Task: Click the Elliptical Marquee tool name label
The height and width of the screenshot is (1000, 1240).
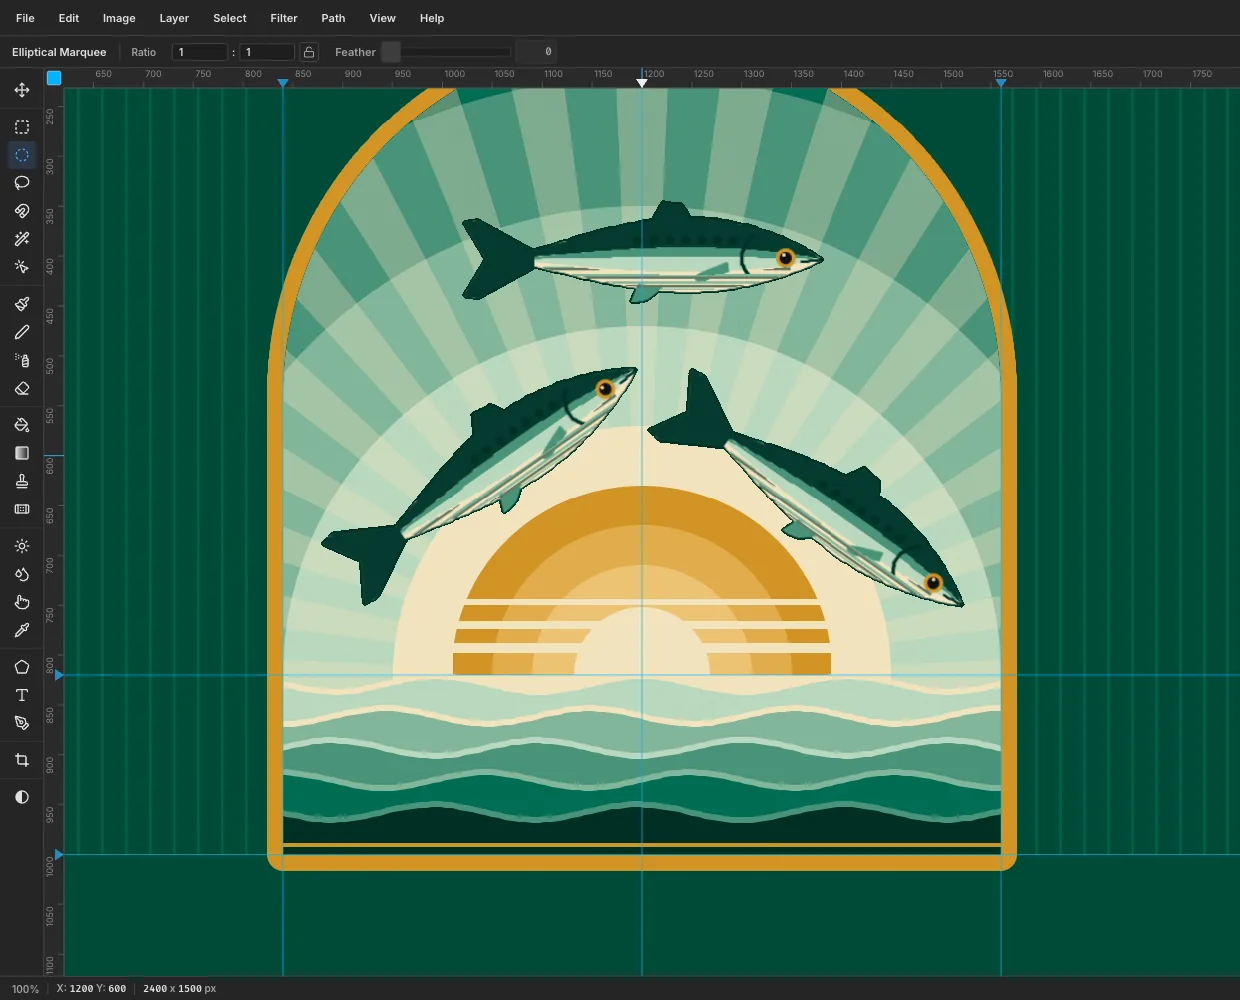Action: (59, 52)
